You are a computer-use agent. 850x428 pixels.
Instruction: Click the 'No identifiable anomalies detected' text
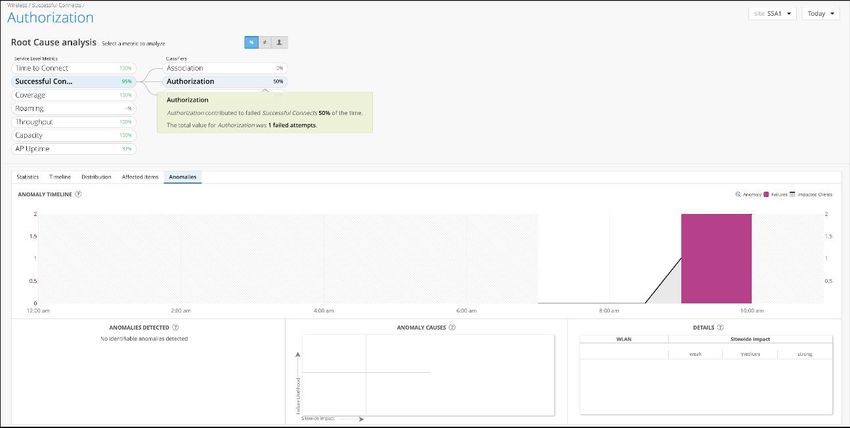pyautogui.click(x=144, y=339)
